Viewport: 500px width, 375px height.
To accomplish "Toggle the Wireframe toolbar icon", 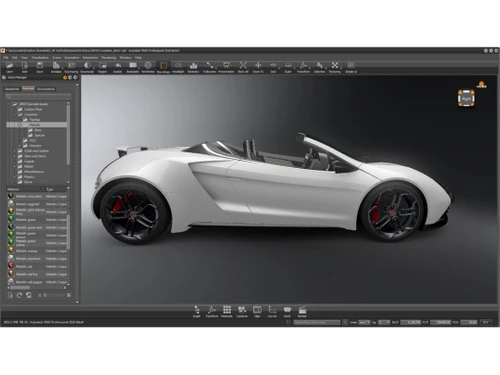I will tap(148, 65).
